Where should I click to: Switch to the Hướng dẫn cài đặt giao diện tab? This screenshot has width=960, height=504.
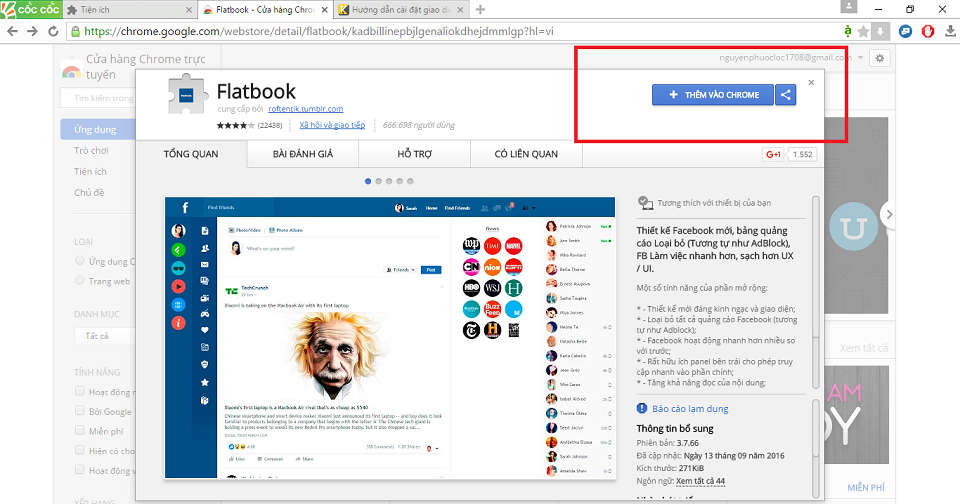coord(399,10)
